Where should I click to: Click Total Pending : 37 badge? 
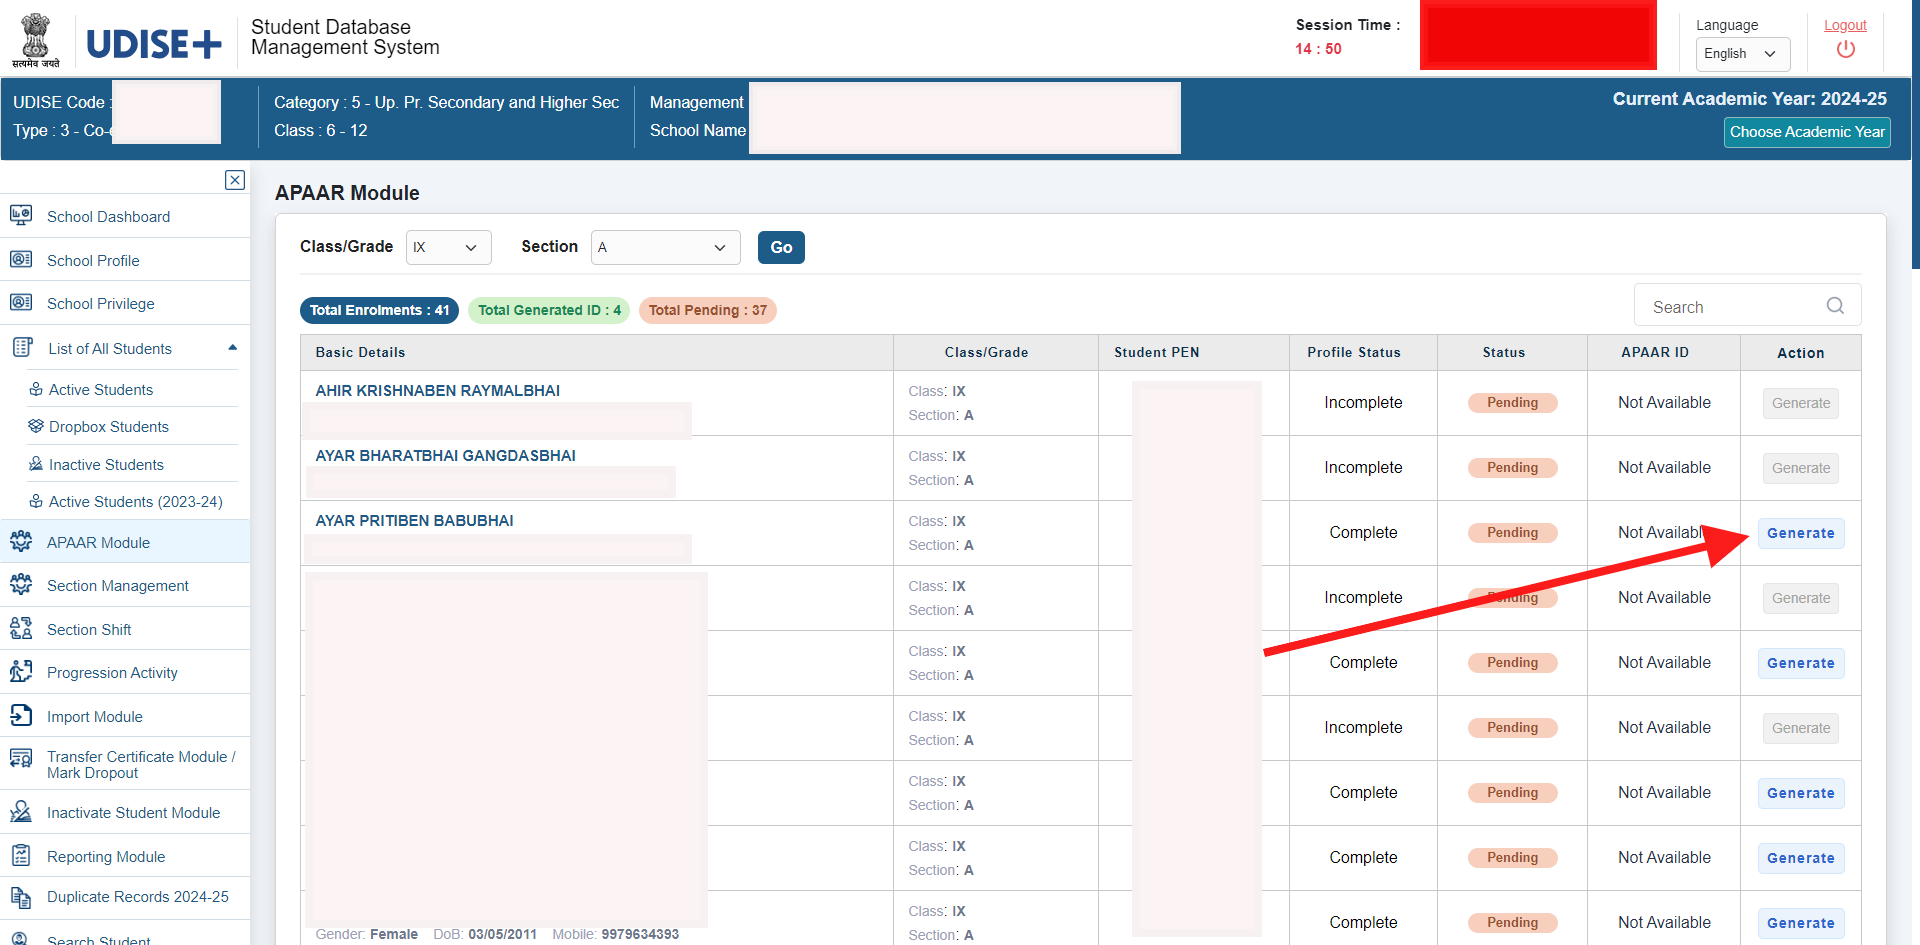click(707, 310)
